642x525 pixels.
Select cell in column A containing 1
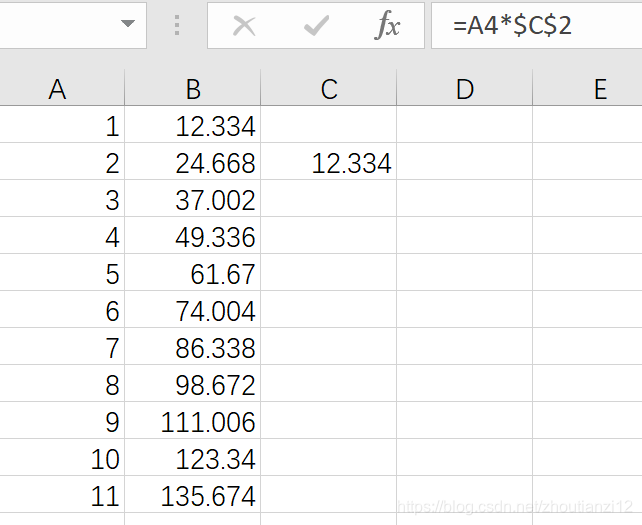click(62, 124)
